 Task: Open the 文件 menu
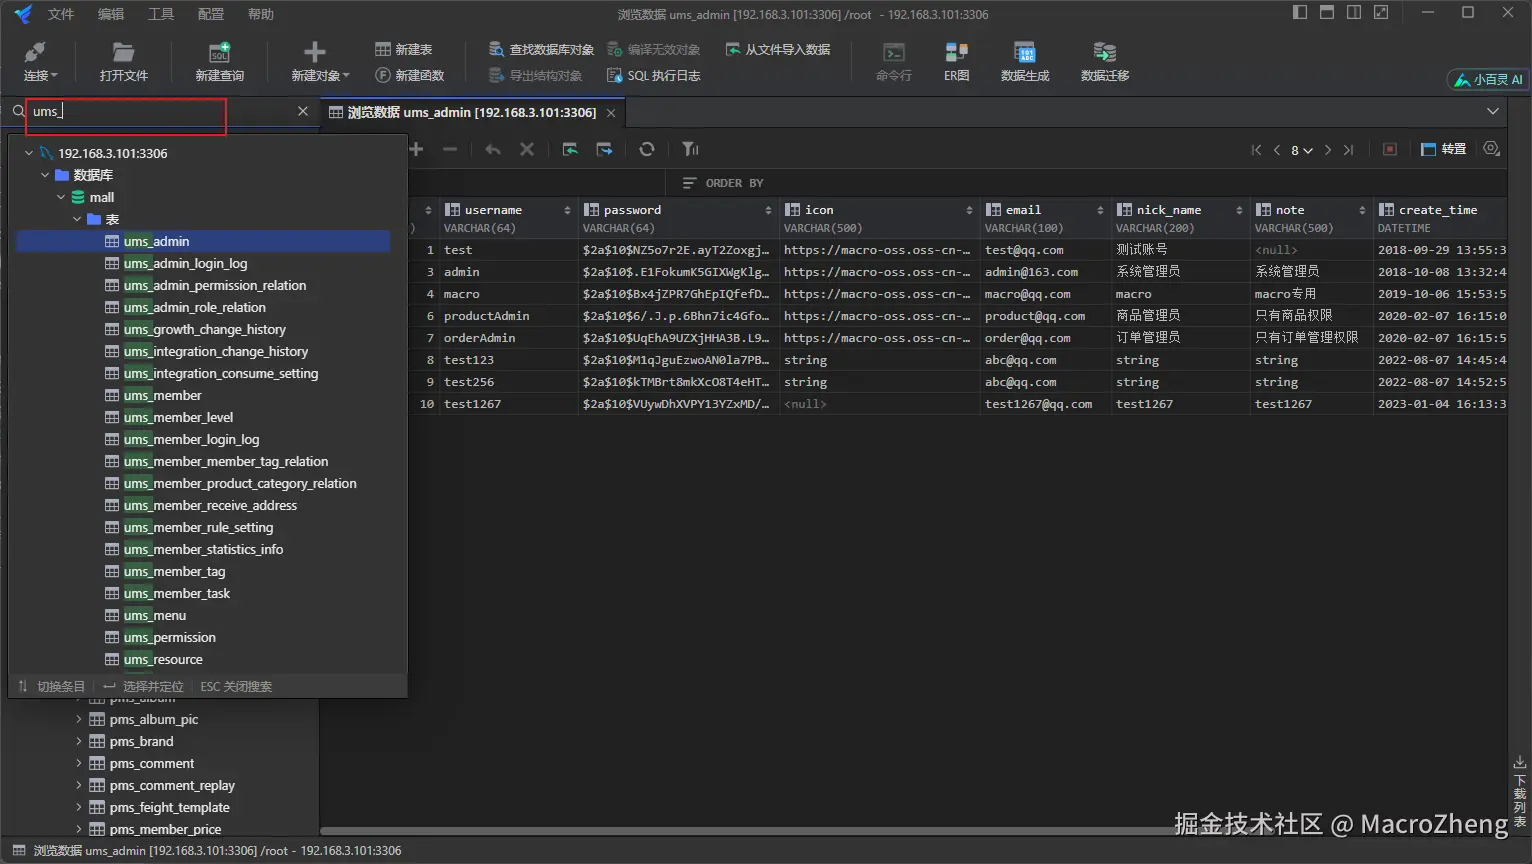(x=61, y=14)
